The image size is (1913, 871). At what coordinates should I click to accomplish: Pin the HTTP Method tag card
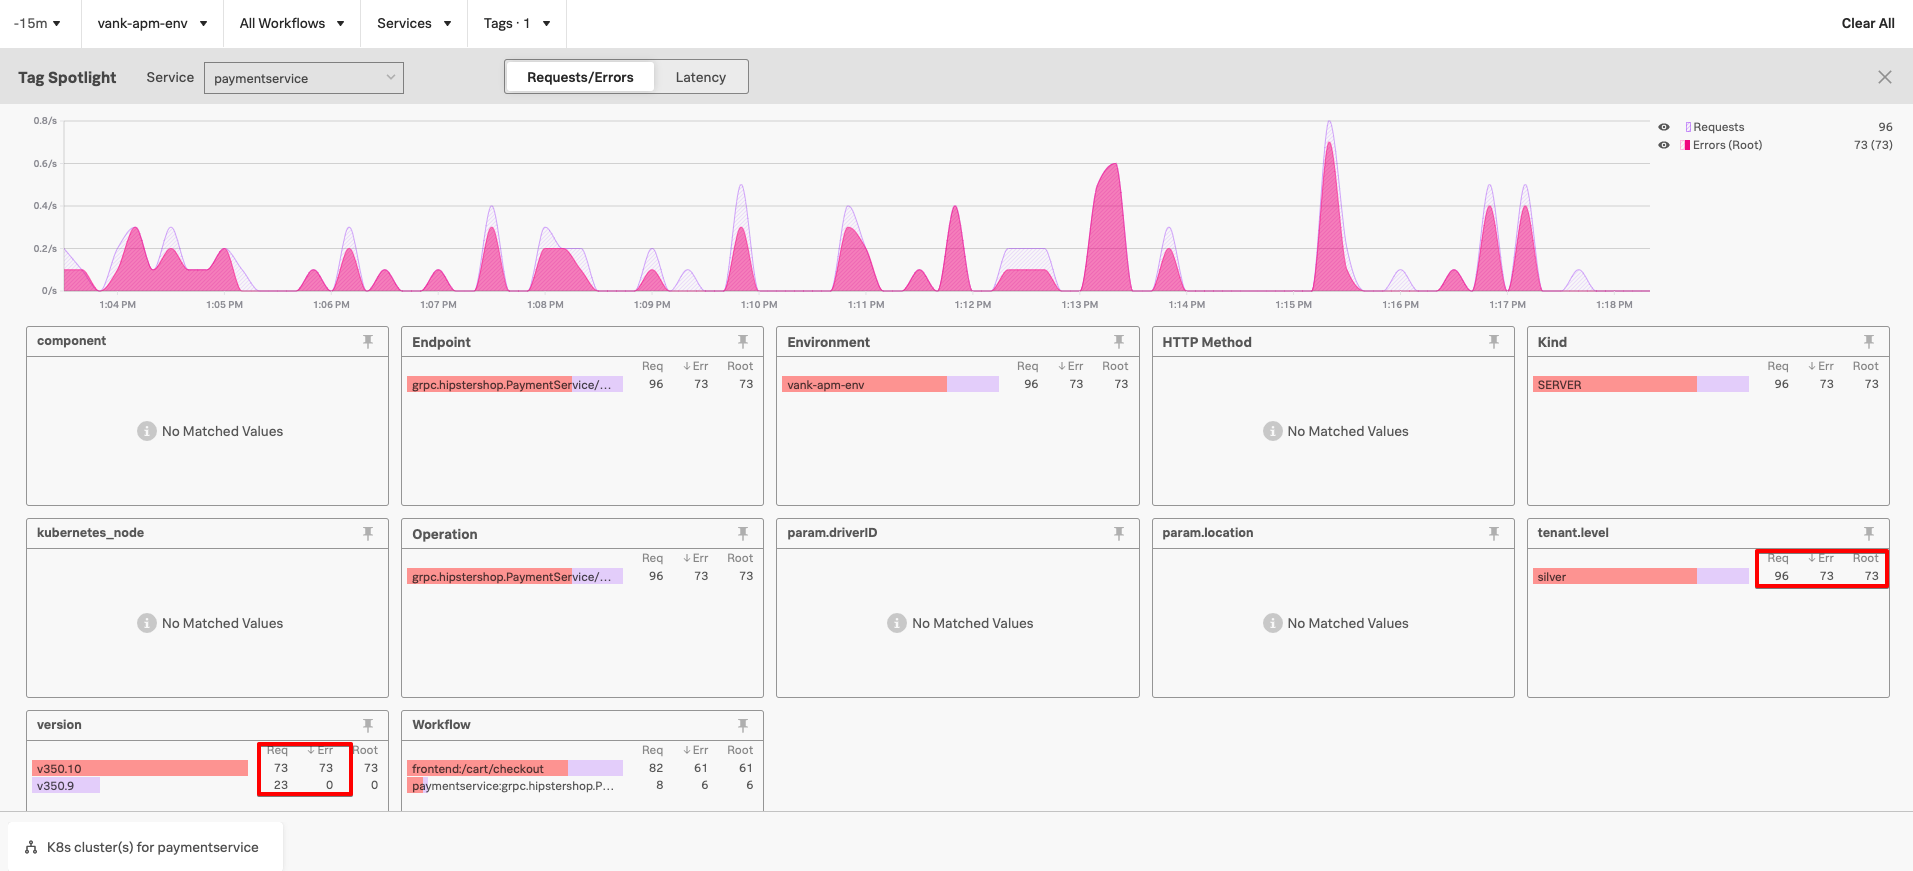click(1494, 341)
